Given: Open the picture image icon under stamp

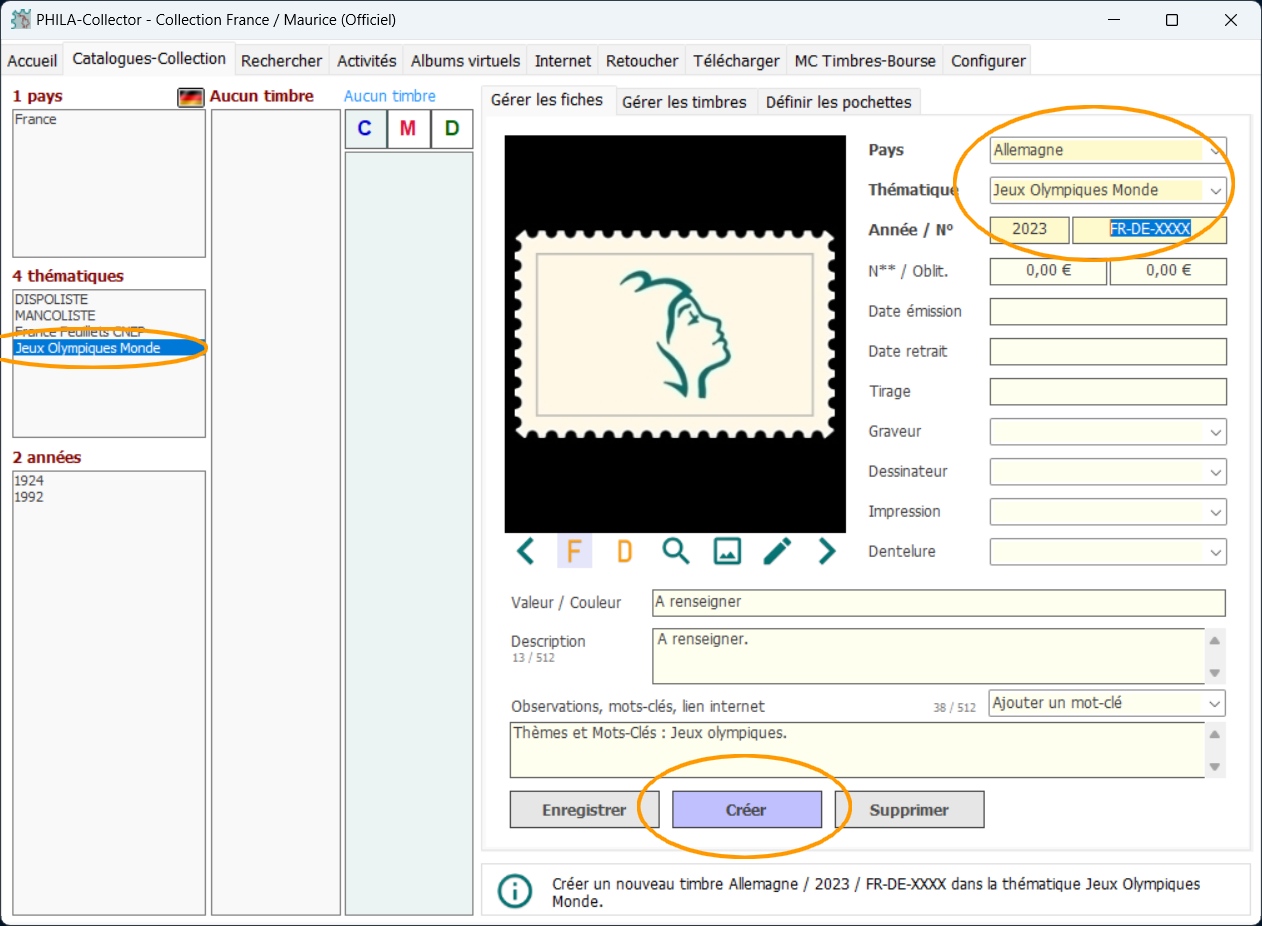Looking at the screenshot, I should pos(727,551).
